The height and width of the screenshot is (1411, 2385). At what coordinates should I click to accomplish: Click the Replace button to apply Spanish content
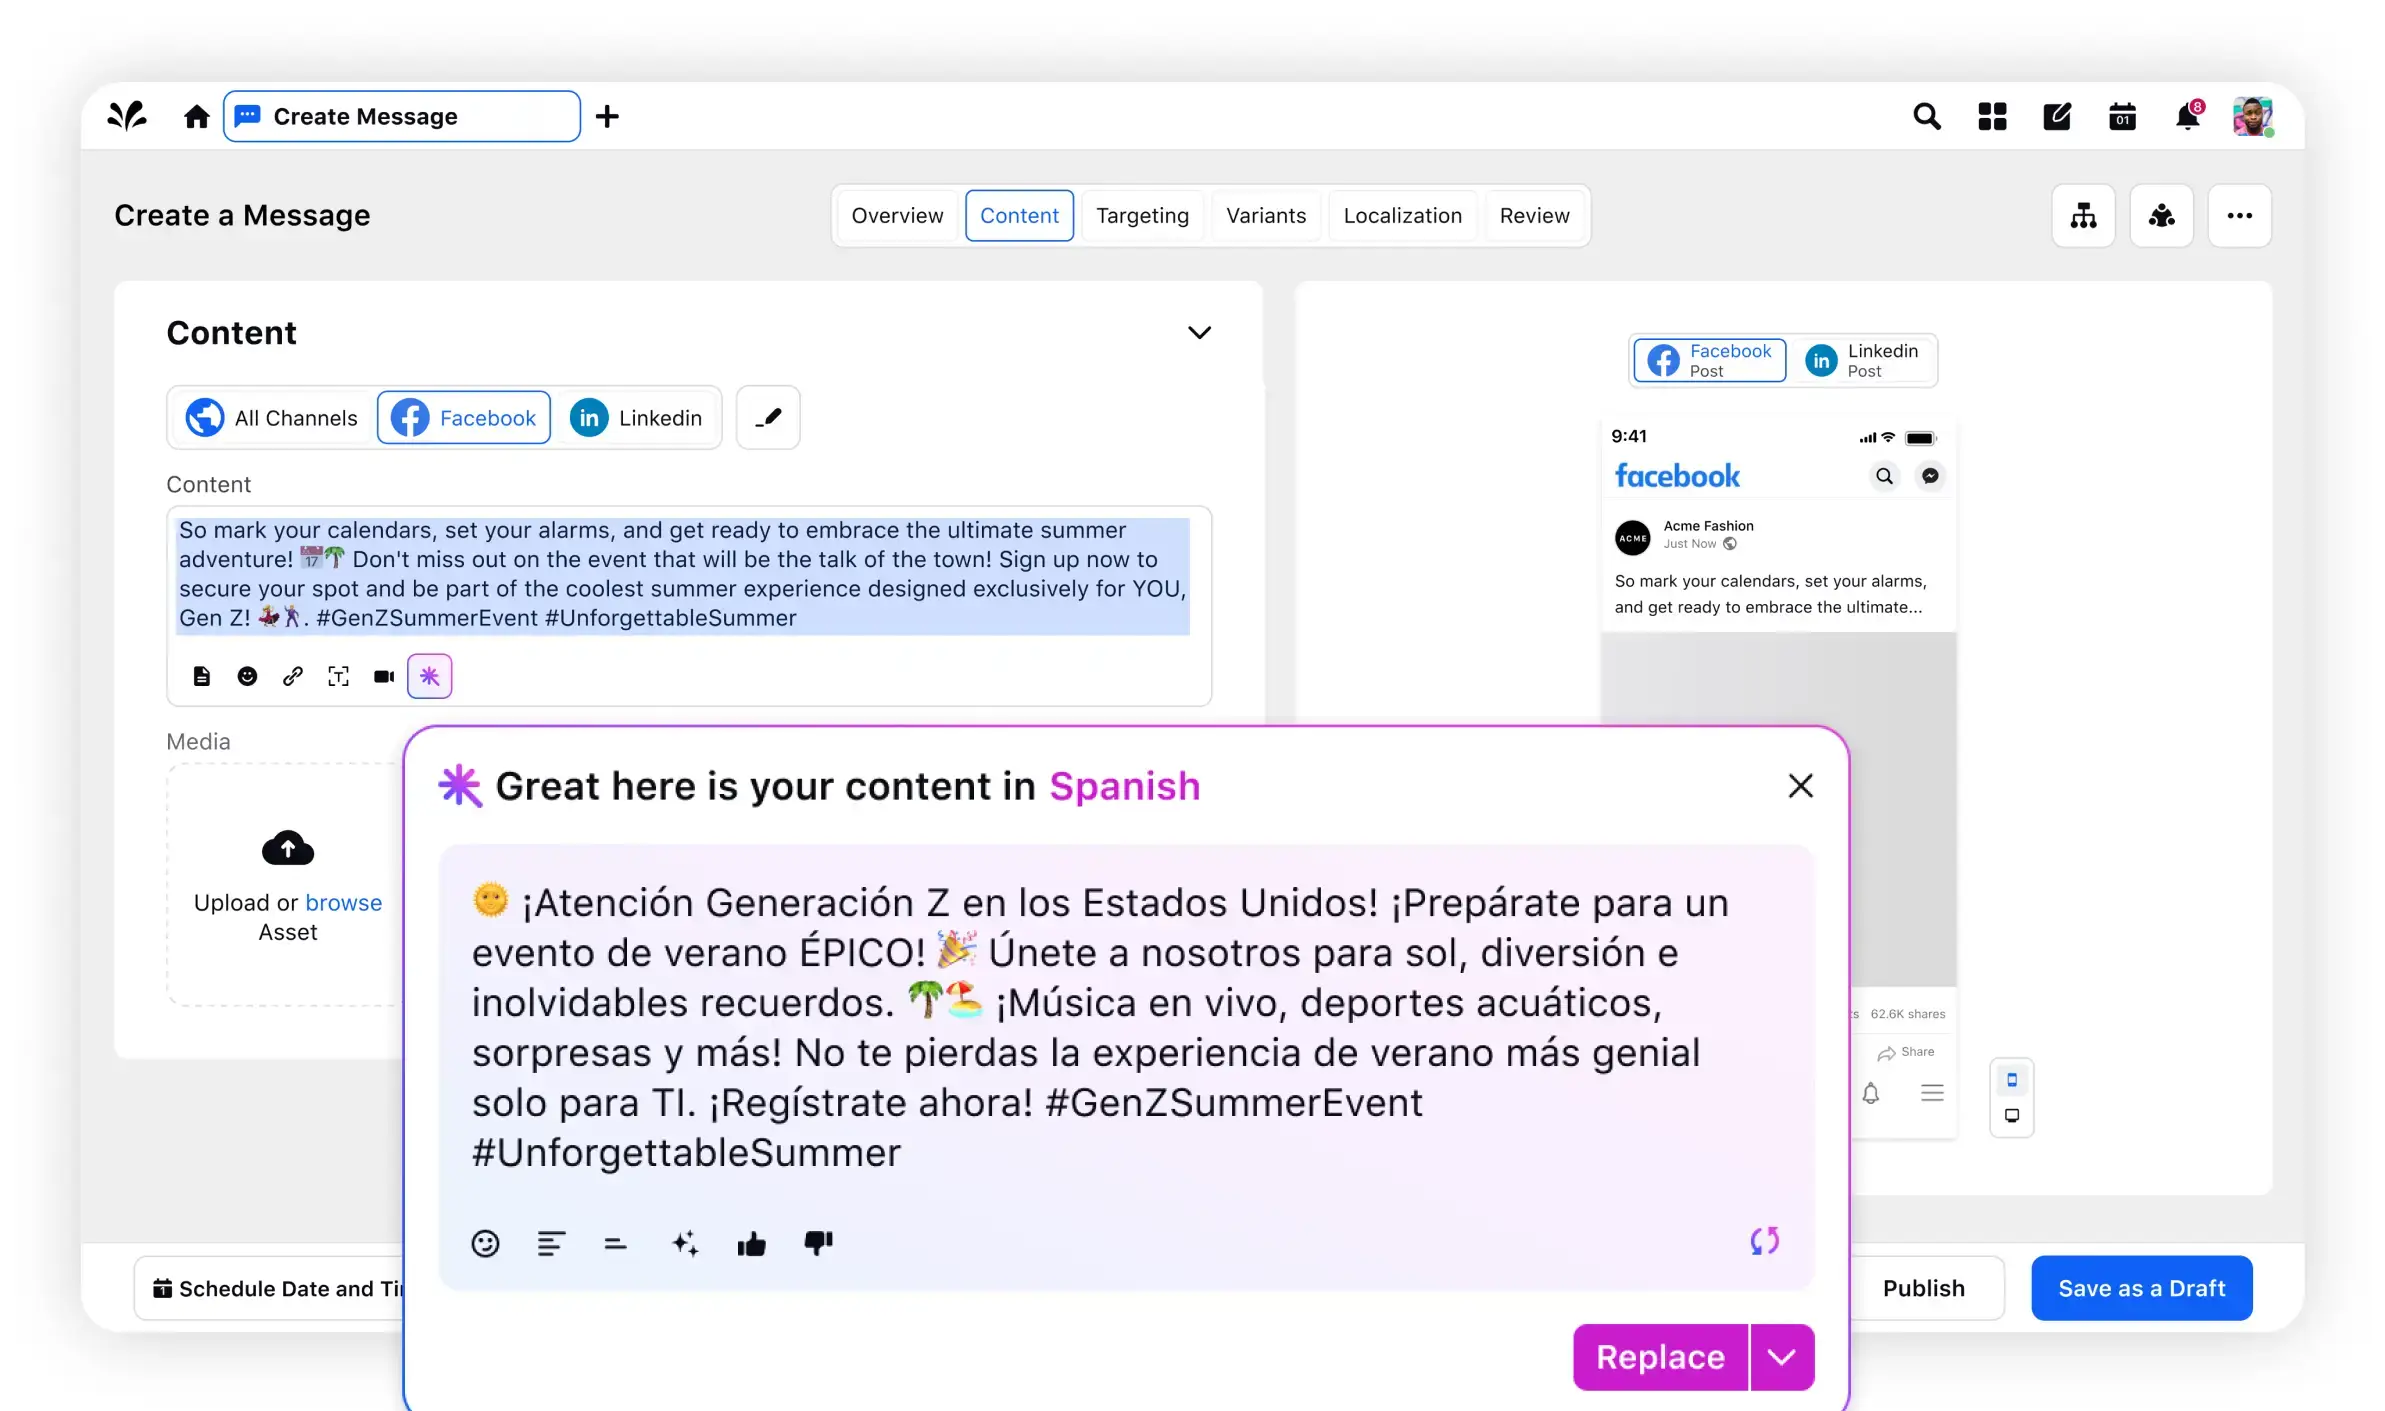(x=1659, y=1356)
